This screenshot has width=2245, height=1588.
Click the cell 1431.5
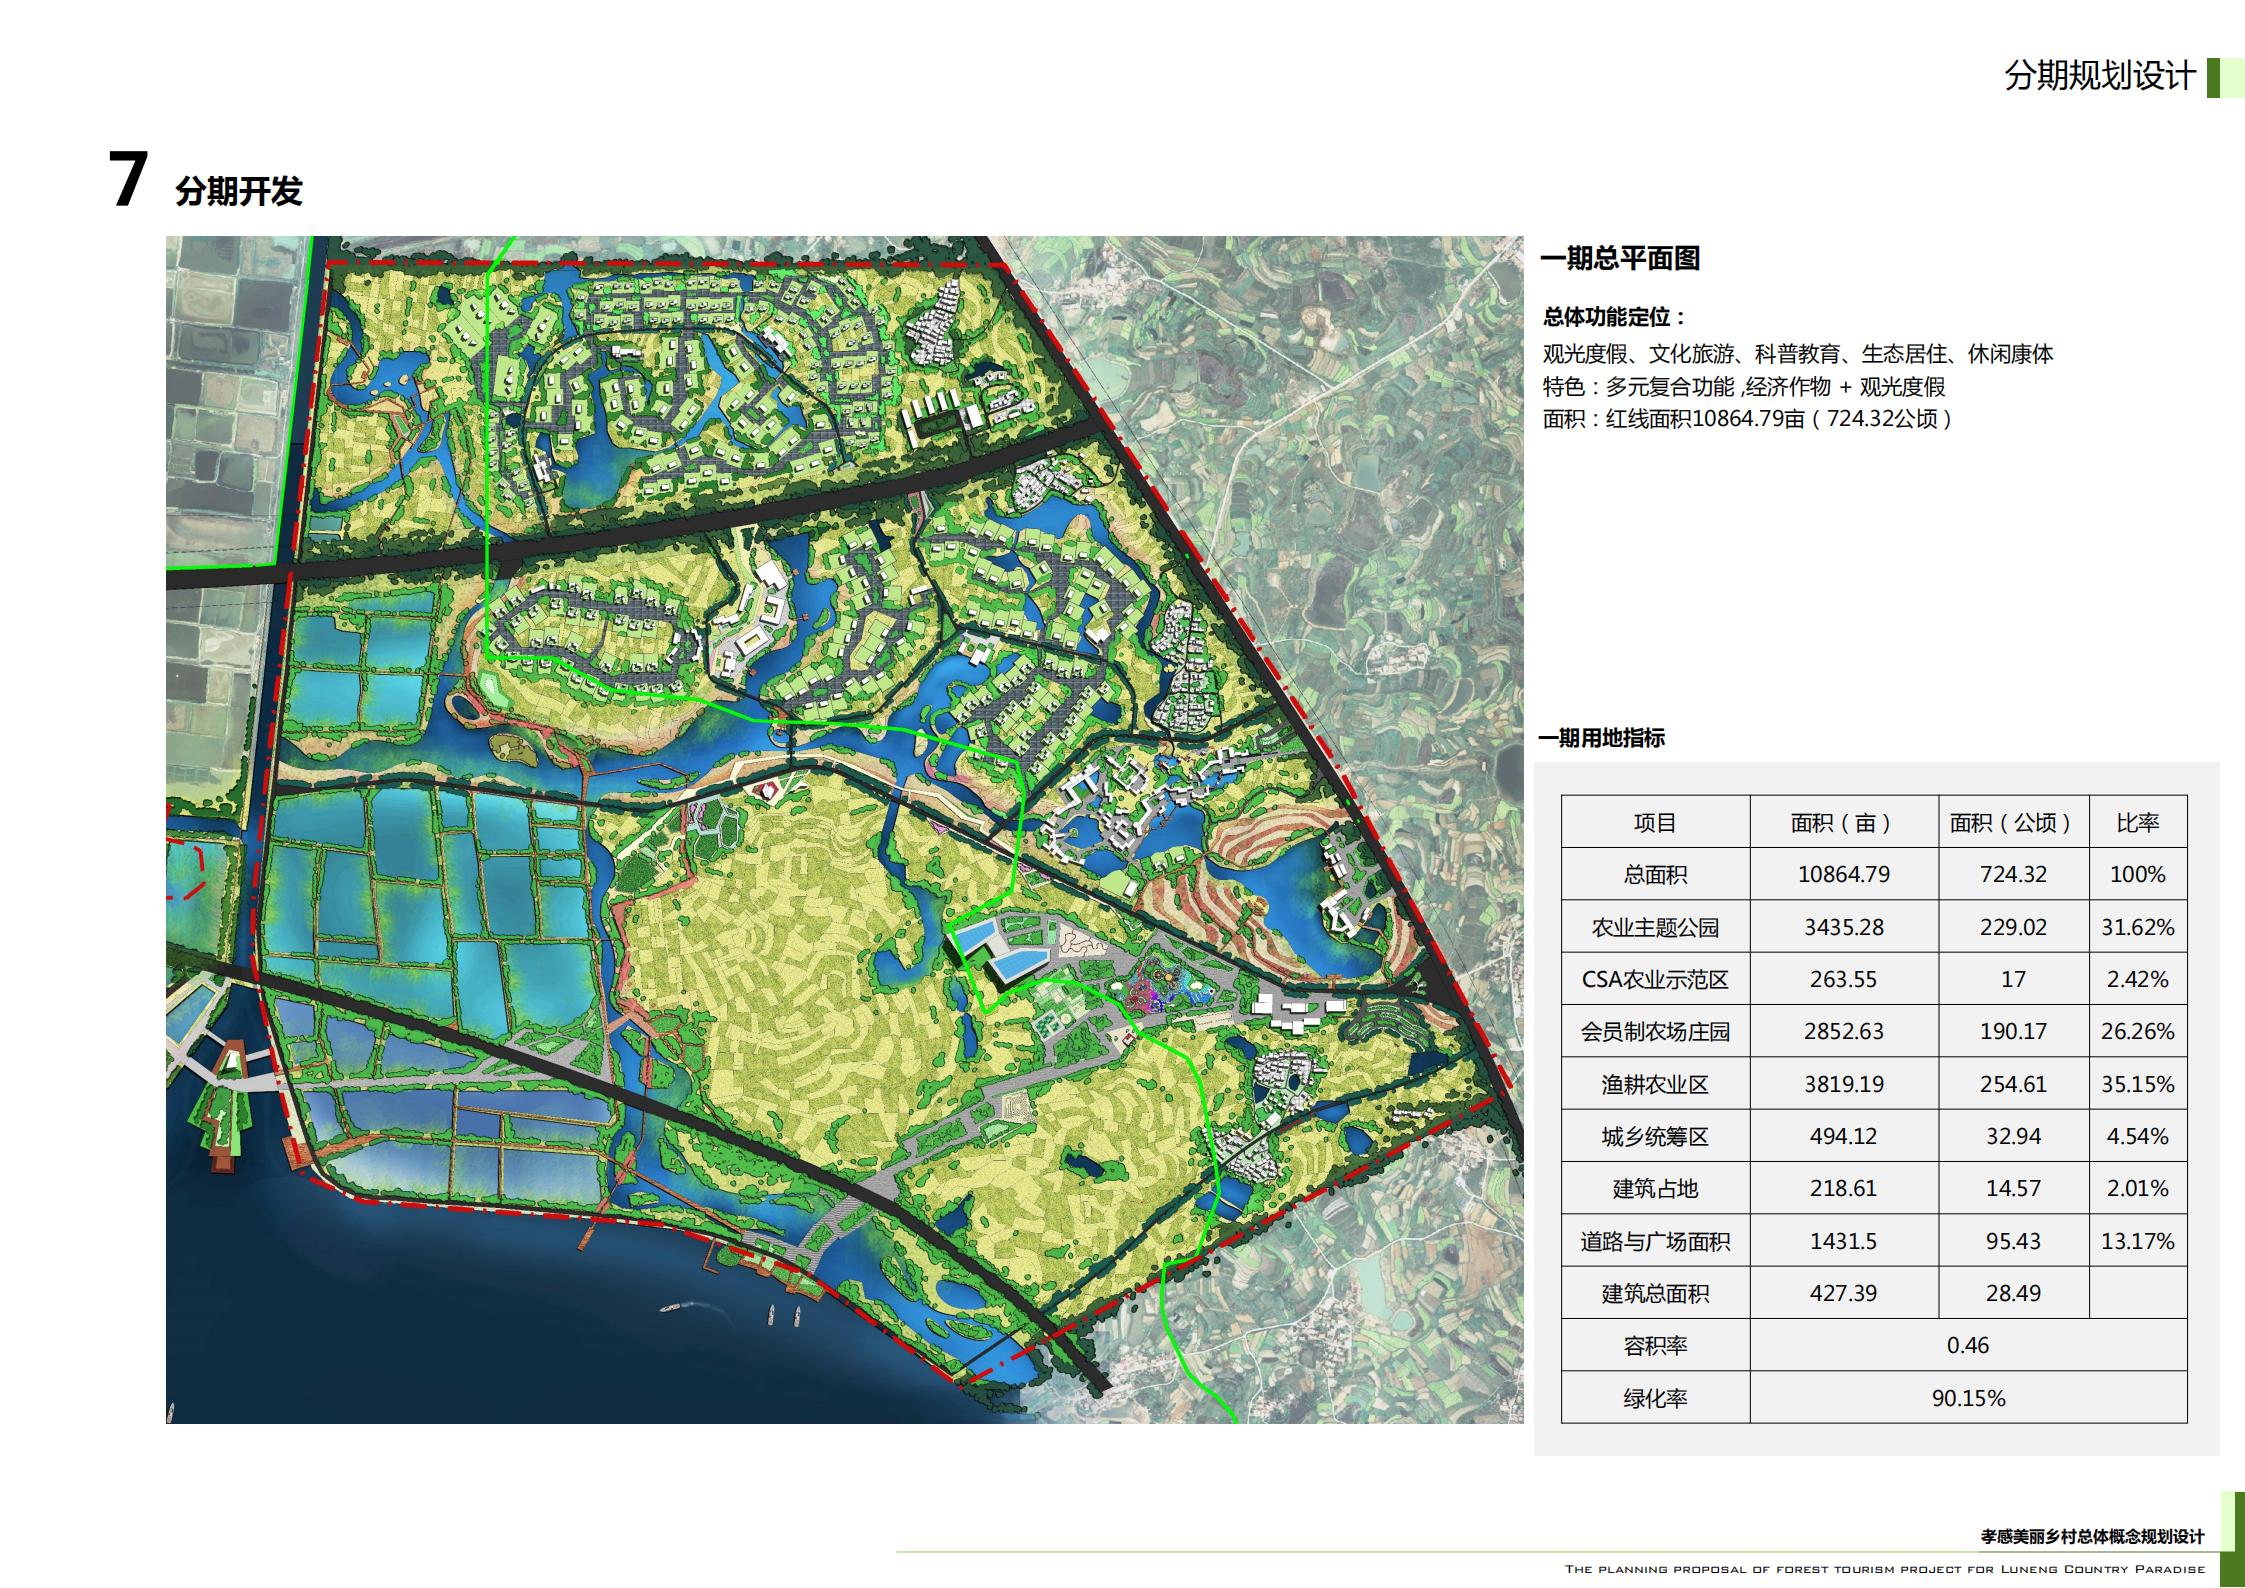(1843, 1242)
